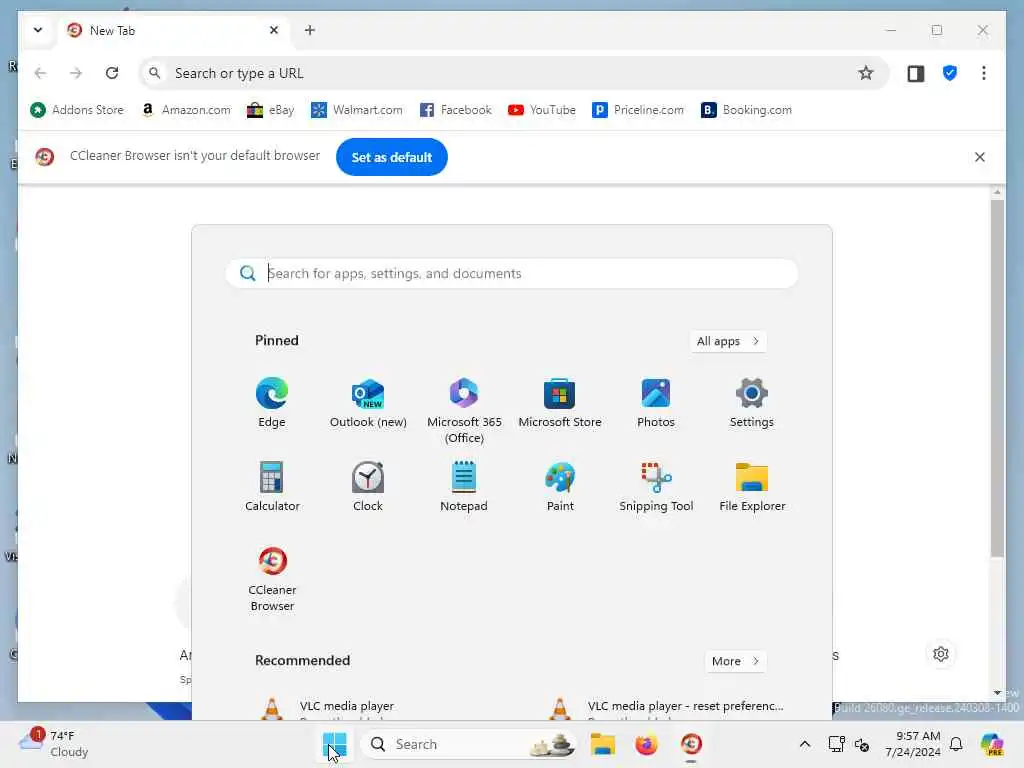The width and height of the screenshot is (1024, 768).
Task: Launch the Calculator app
Action: coord(272,487)
